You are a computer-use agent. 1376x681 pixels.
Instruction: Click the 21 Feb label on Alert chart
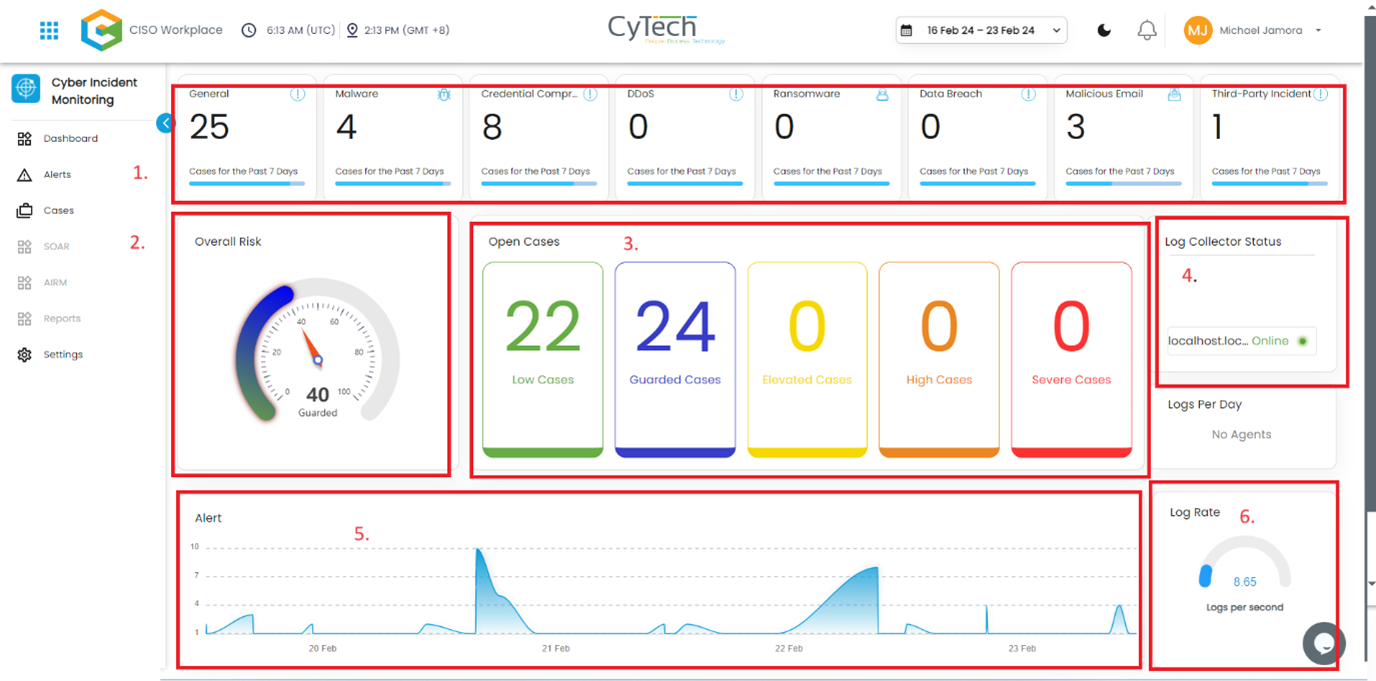coord(555,648)
